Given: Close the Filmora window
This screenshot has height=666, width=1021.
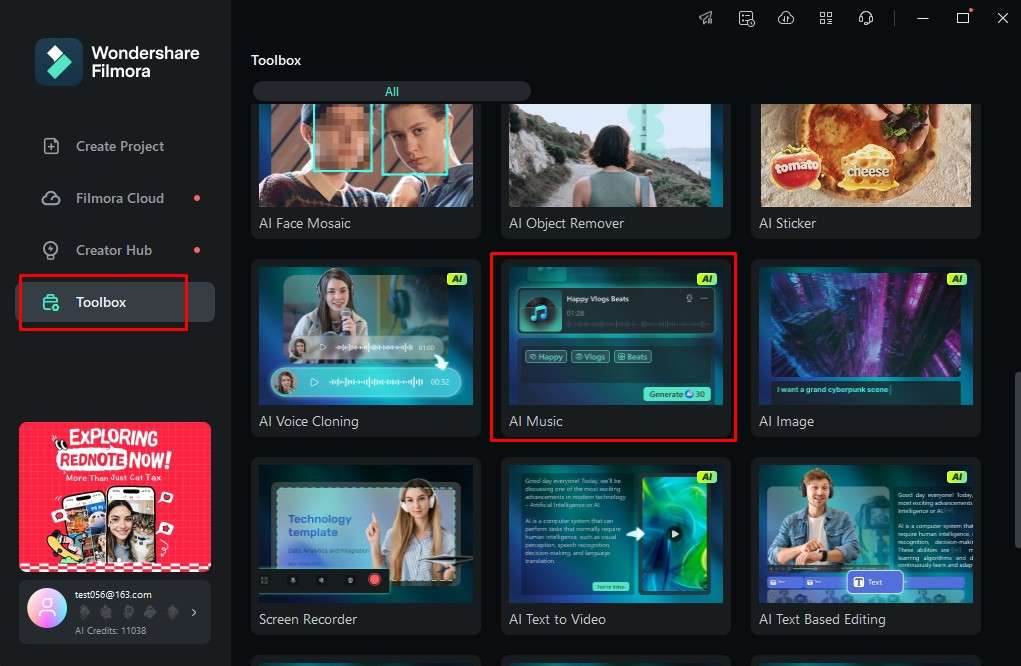Looking at the screenshot, I should [x=1003, y=18].
